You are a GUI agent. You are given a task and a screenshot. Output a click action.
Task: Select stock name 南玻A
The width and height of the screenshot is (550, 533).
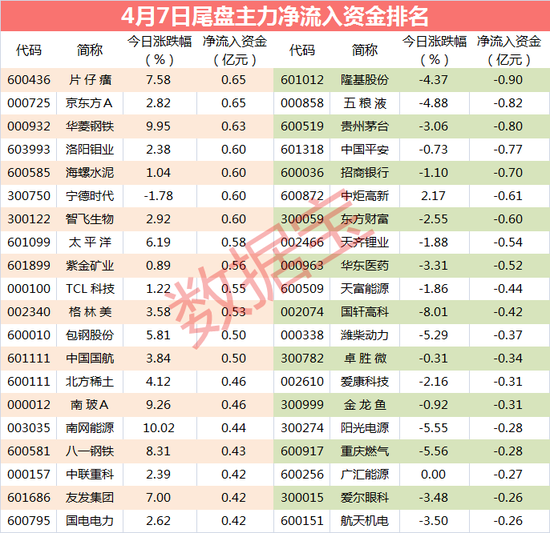pyautogui.click(x=89, y=405)
